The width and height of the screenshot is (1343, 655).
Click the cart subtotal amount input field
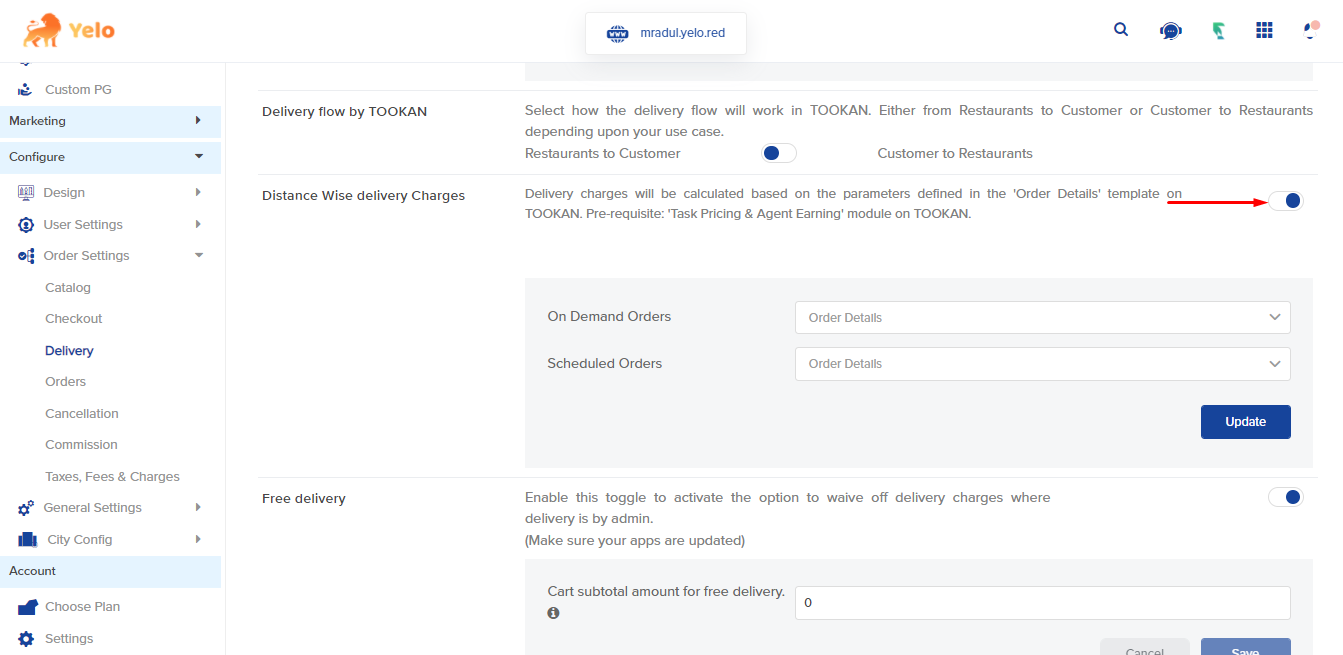tap(1042, 603)
